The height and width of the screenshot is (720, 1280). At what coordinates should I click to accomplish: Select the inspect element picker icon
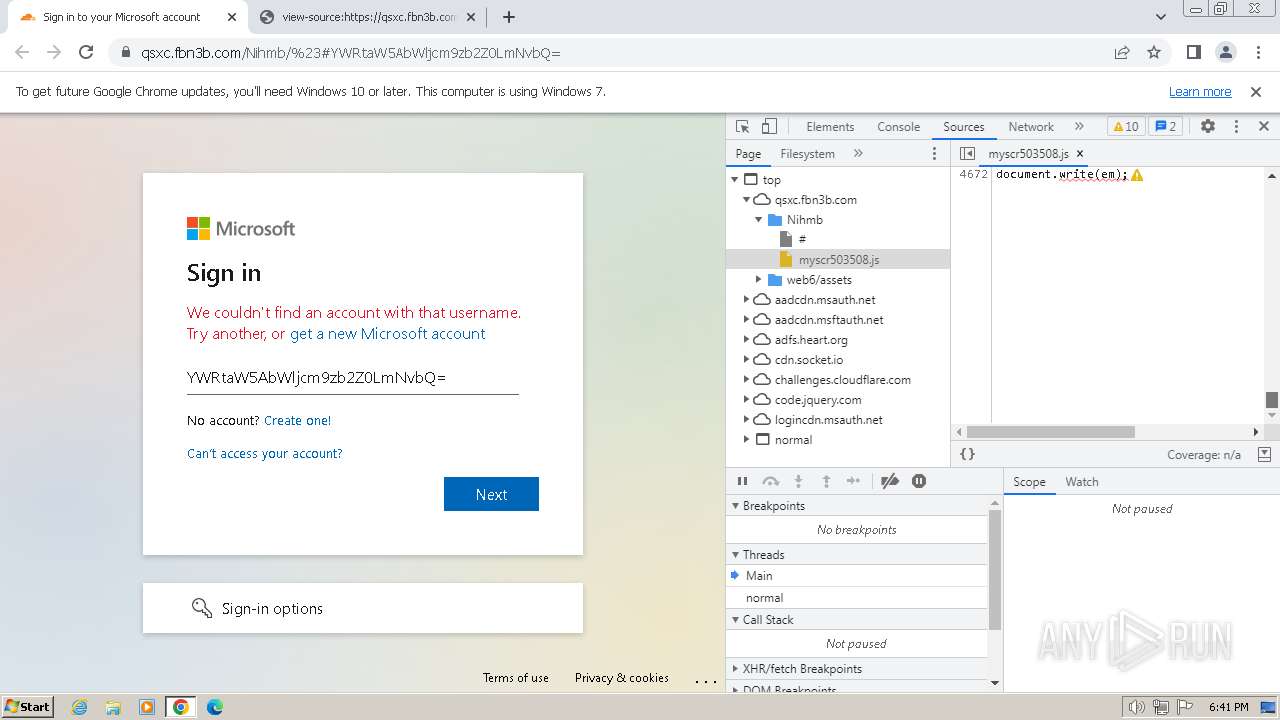tap(742, 127)
